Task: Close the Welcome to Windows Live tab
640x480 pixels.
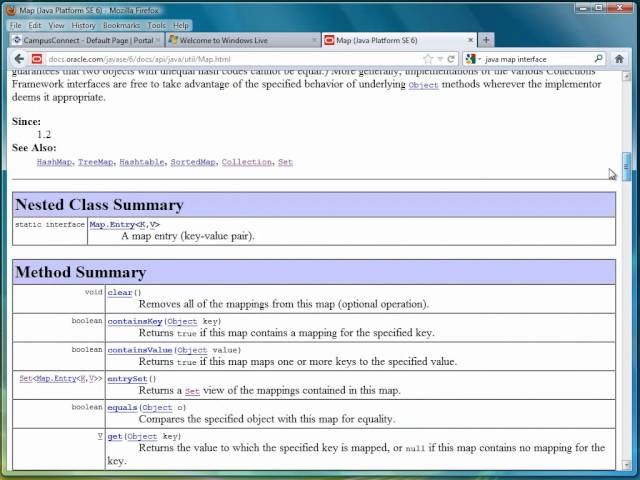Action: pyautogui.click(x=314, y=40)
